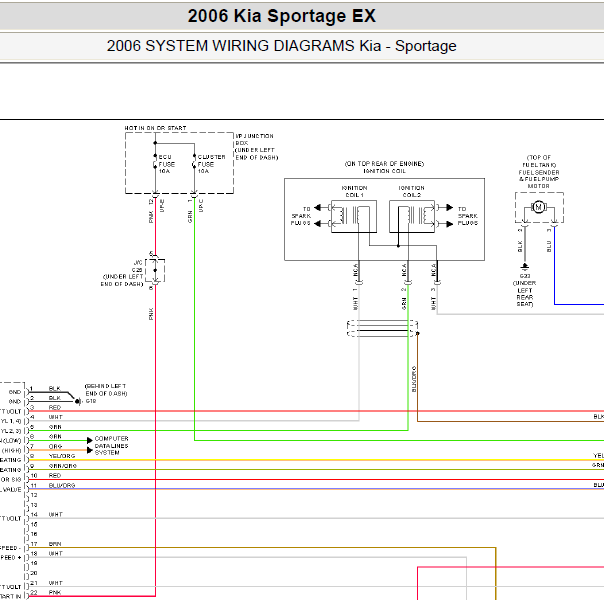
Task: Click right "TO SPARK PLUGS" text near coil 2
Action: pyautogui.click(x=468, y=216)
